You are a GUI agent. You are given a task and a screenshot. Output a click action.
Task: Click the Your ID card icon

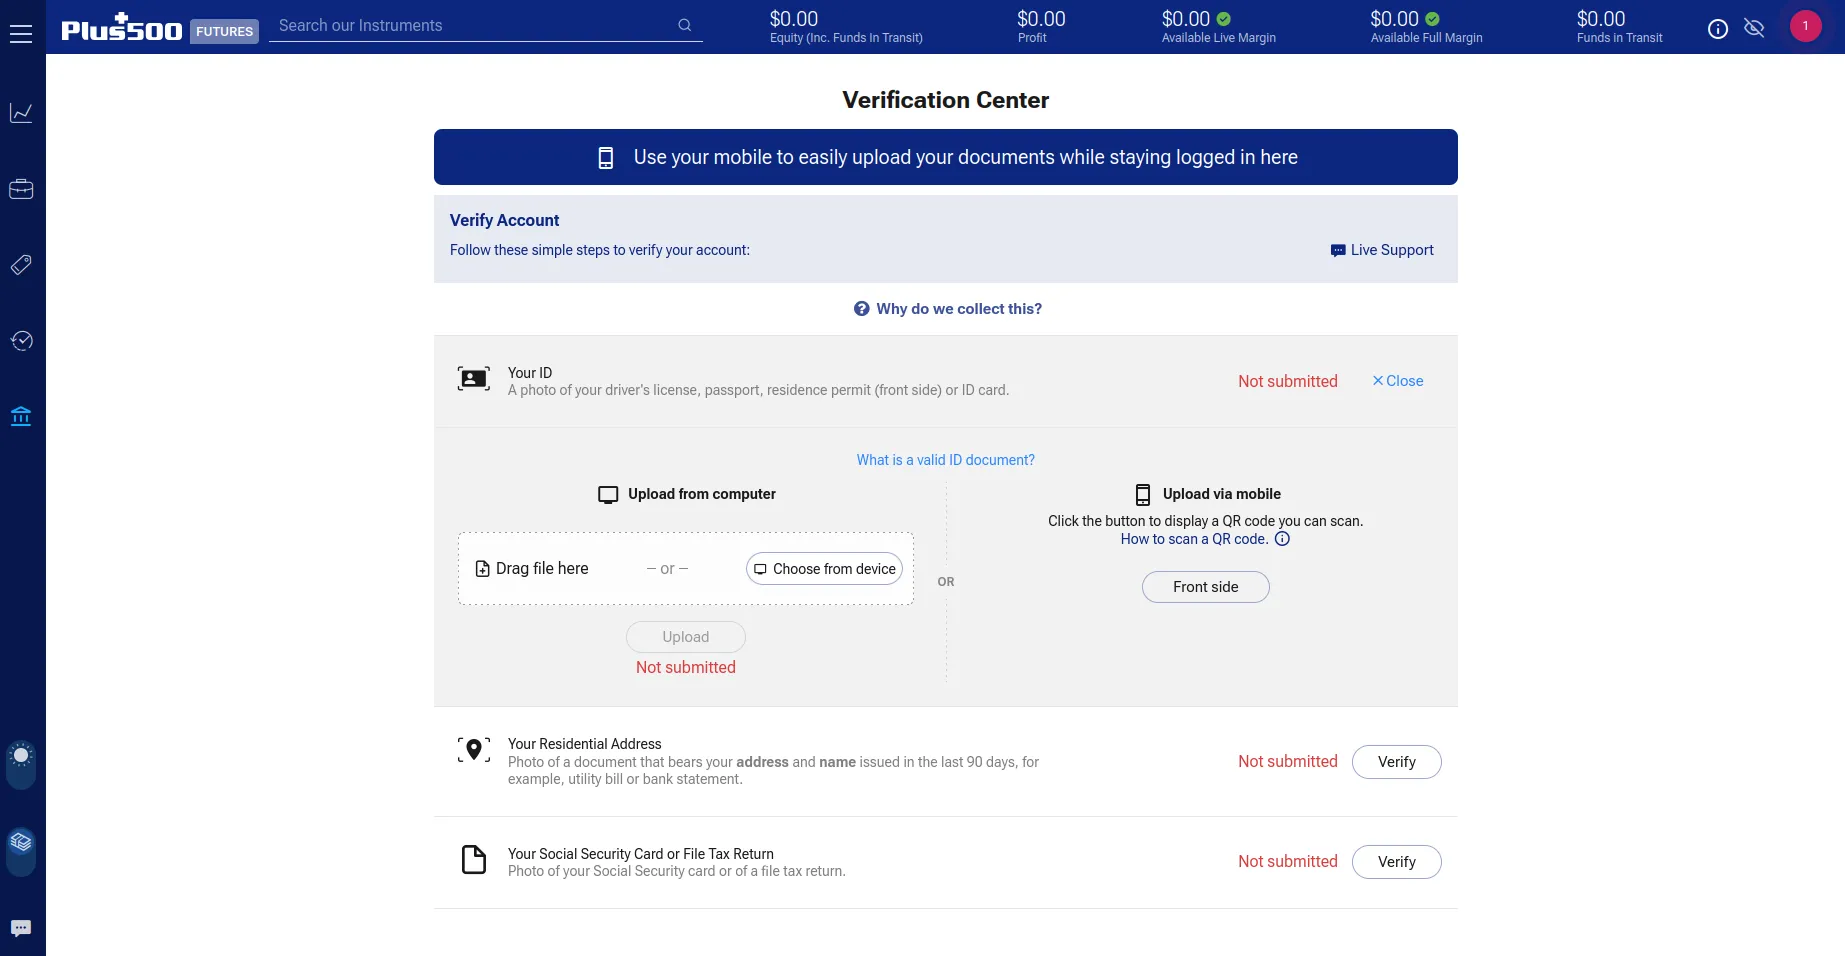point(474,379)
